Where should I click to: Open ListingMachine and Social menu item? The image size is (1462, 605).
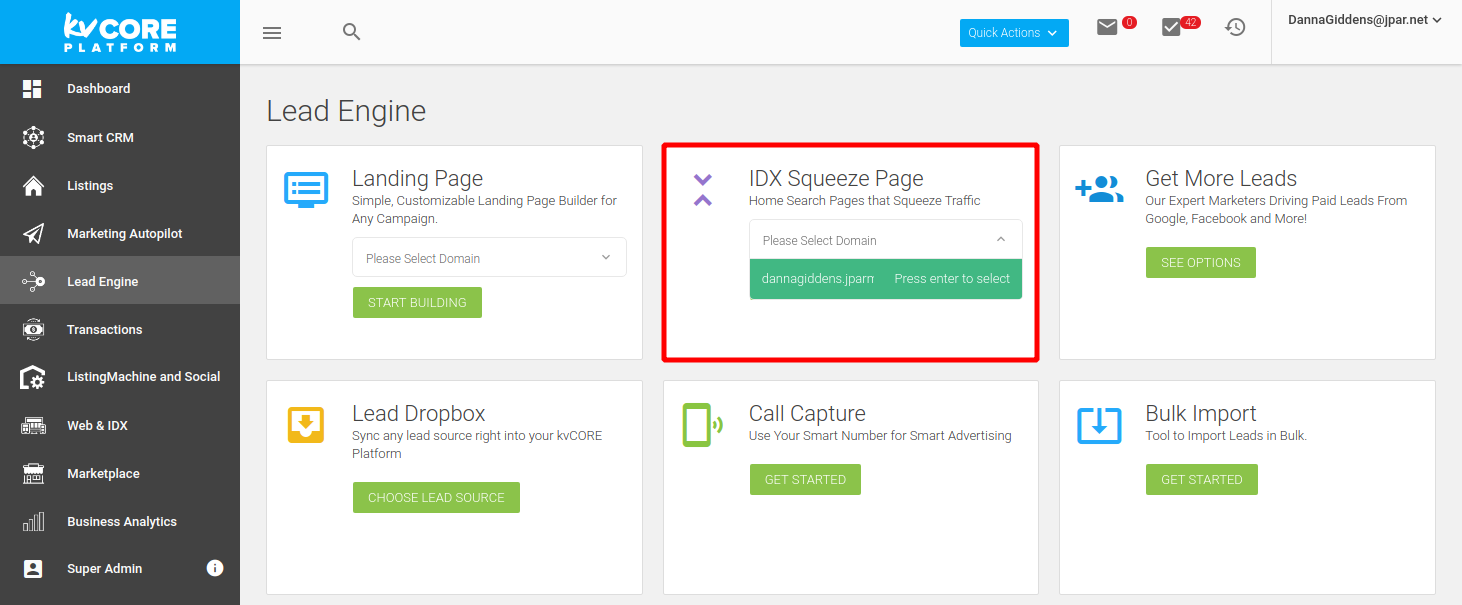[x=120, y=377]
